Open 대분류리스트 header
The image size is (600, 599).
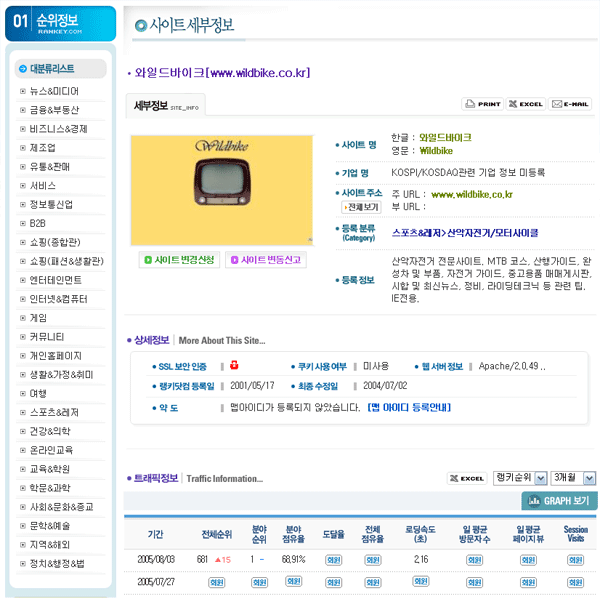tap(60, 69)
